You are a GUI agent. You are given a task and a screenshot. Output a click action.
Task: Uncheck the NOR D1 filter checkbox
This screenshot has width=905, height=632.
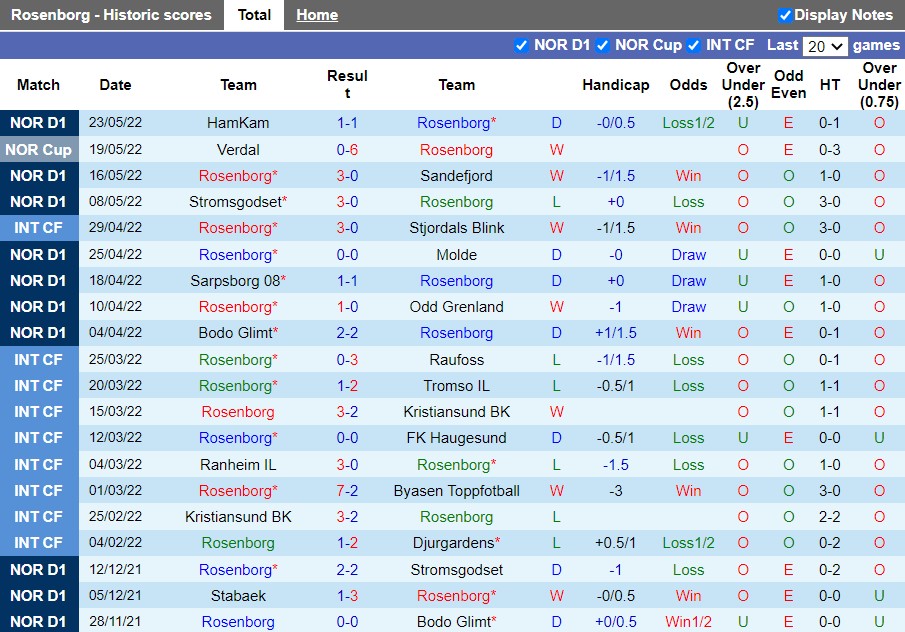point(521,46)
